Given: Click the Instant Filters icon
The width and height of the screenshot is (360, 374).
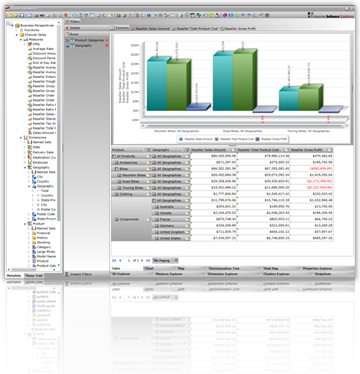Looking at the screenshot, I should pyautogui.click(x=67, y=274).
